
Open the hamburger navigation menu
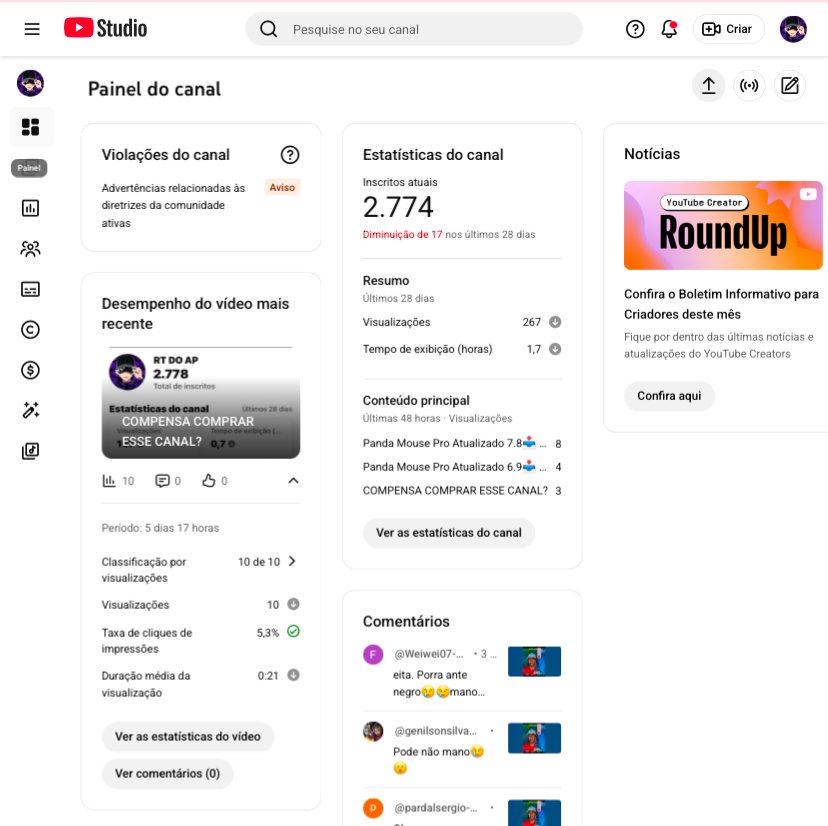33,28
